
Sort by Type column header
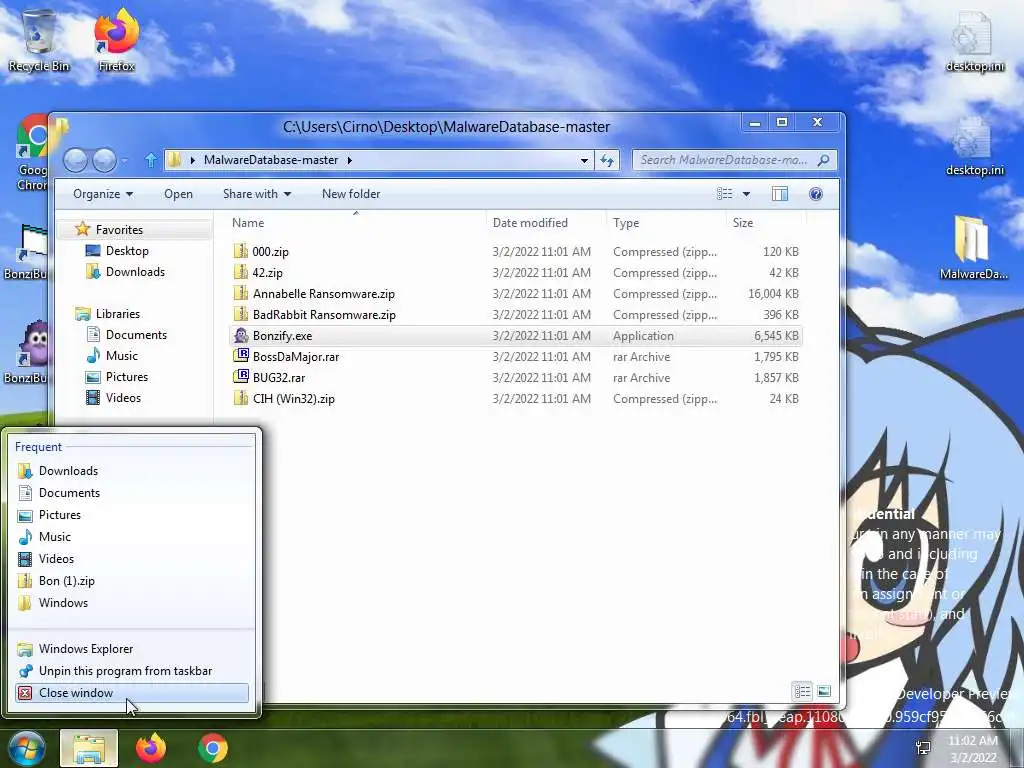point(666,223)
